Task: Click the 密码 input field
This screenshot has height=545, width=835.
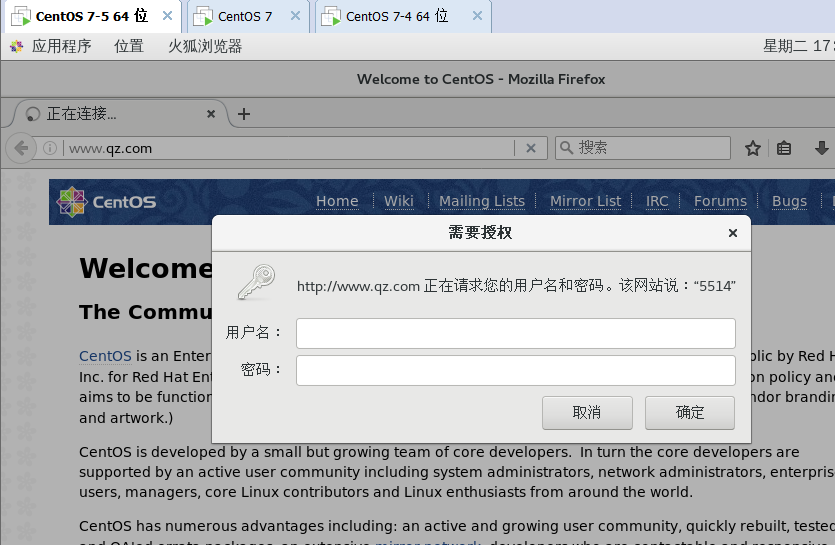Action: click(x=515, y=370)
